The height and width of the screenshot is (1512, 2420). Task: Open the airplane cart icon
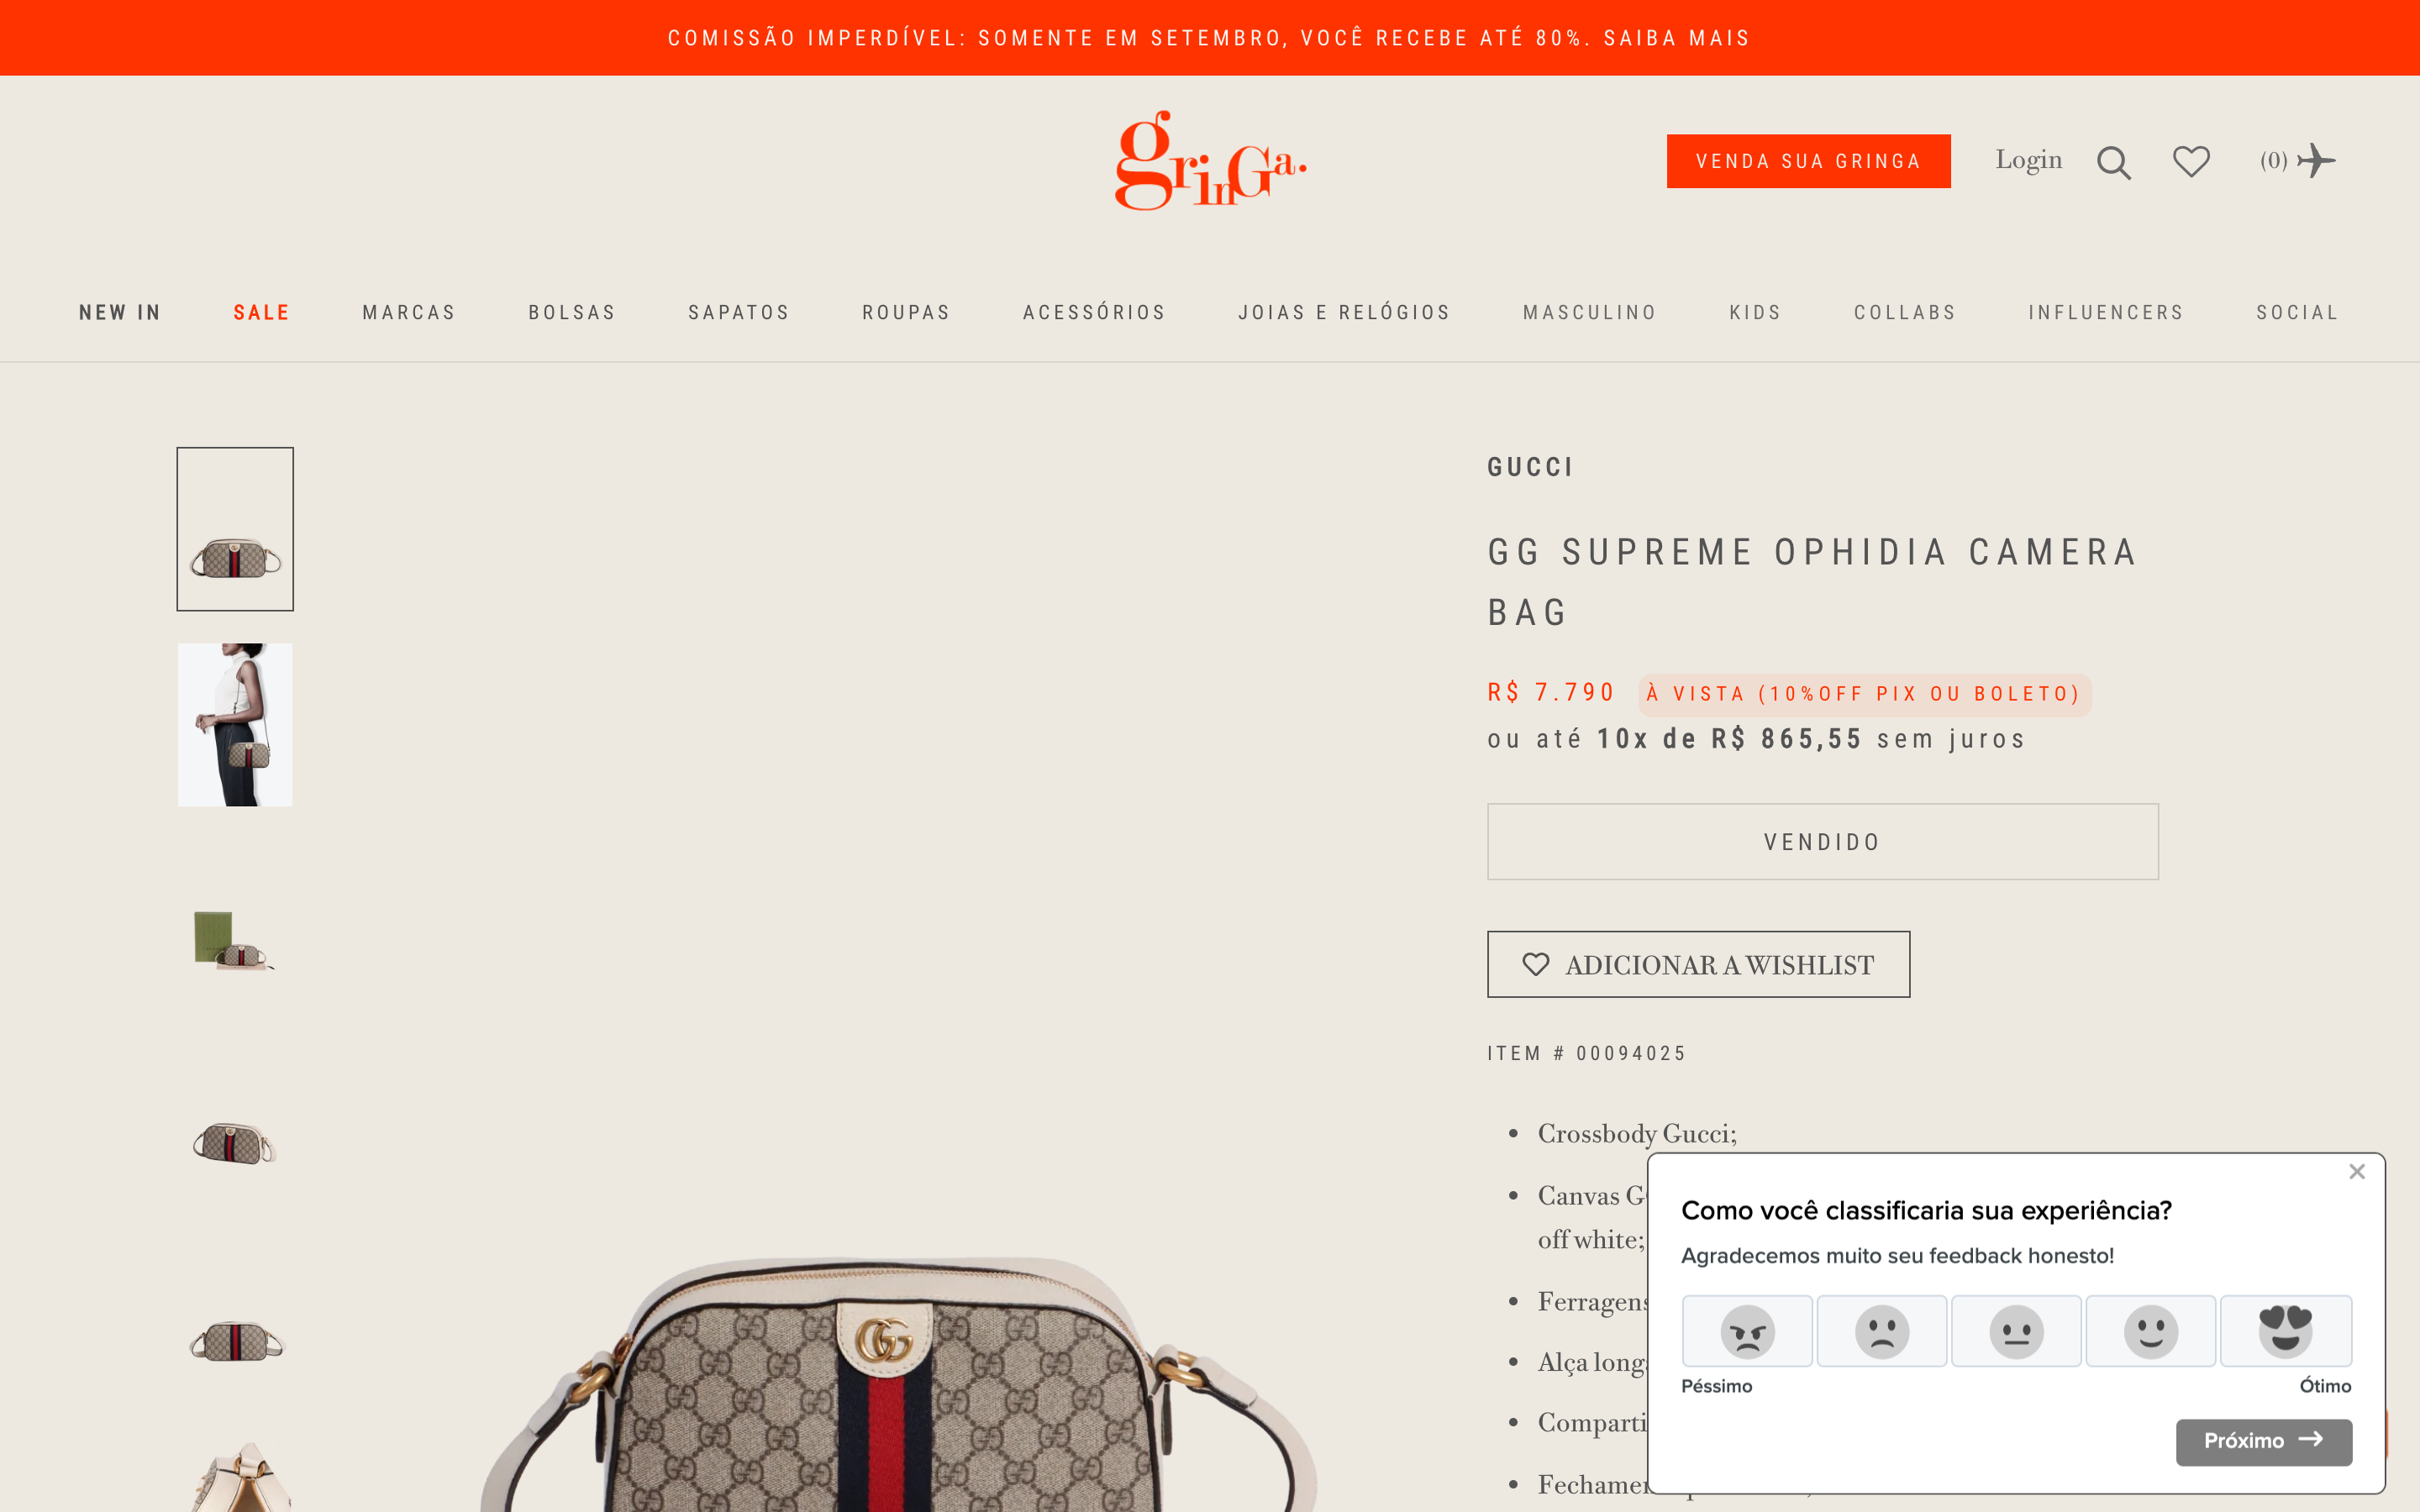(x=2315, y=160)
